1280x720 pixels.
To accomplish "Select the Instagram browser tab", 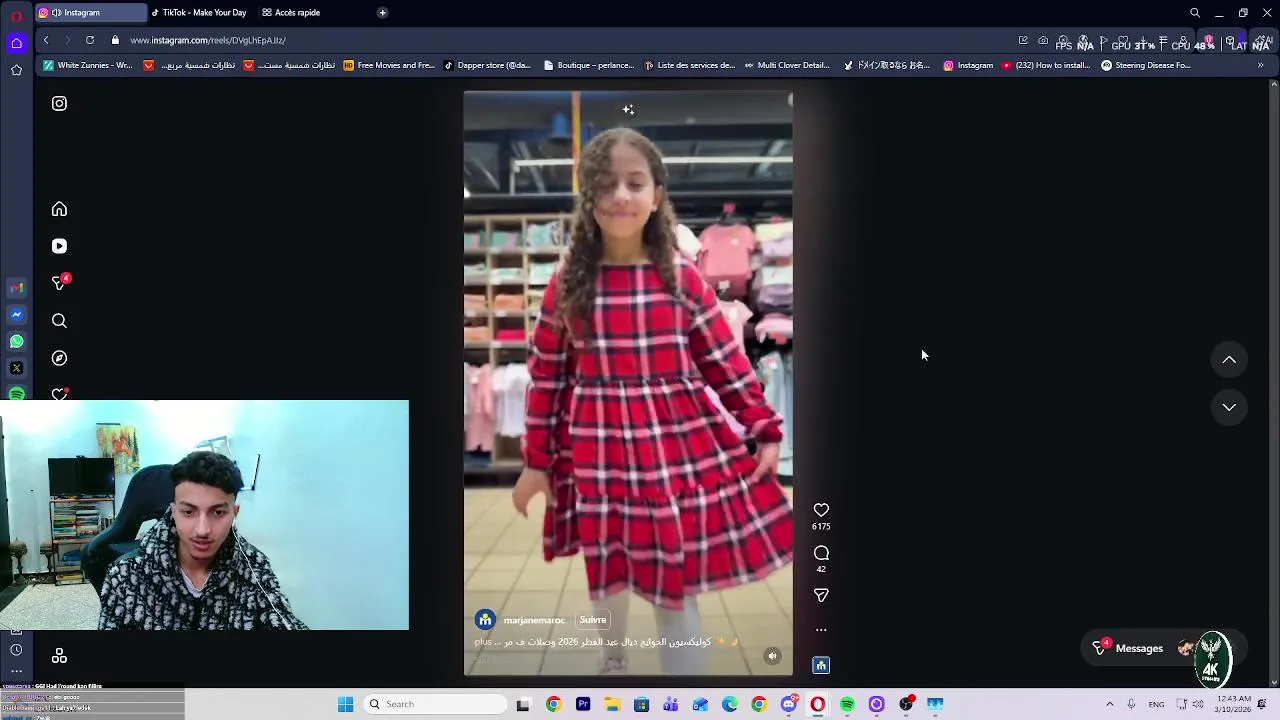I will (x=90, y=13).
